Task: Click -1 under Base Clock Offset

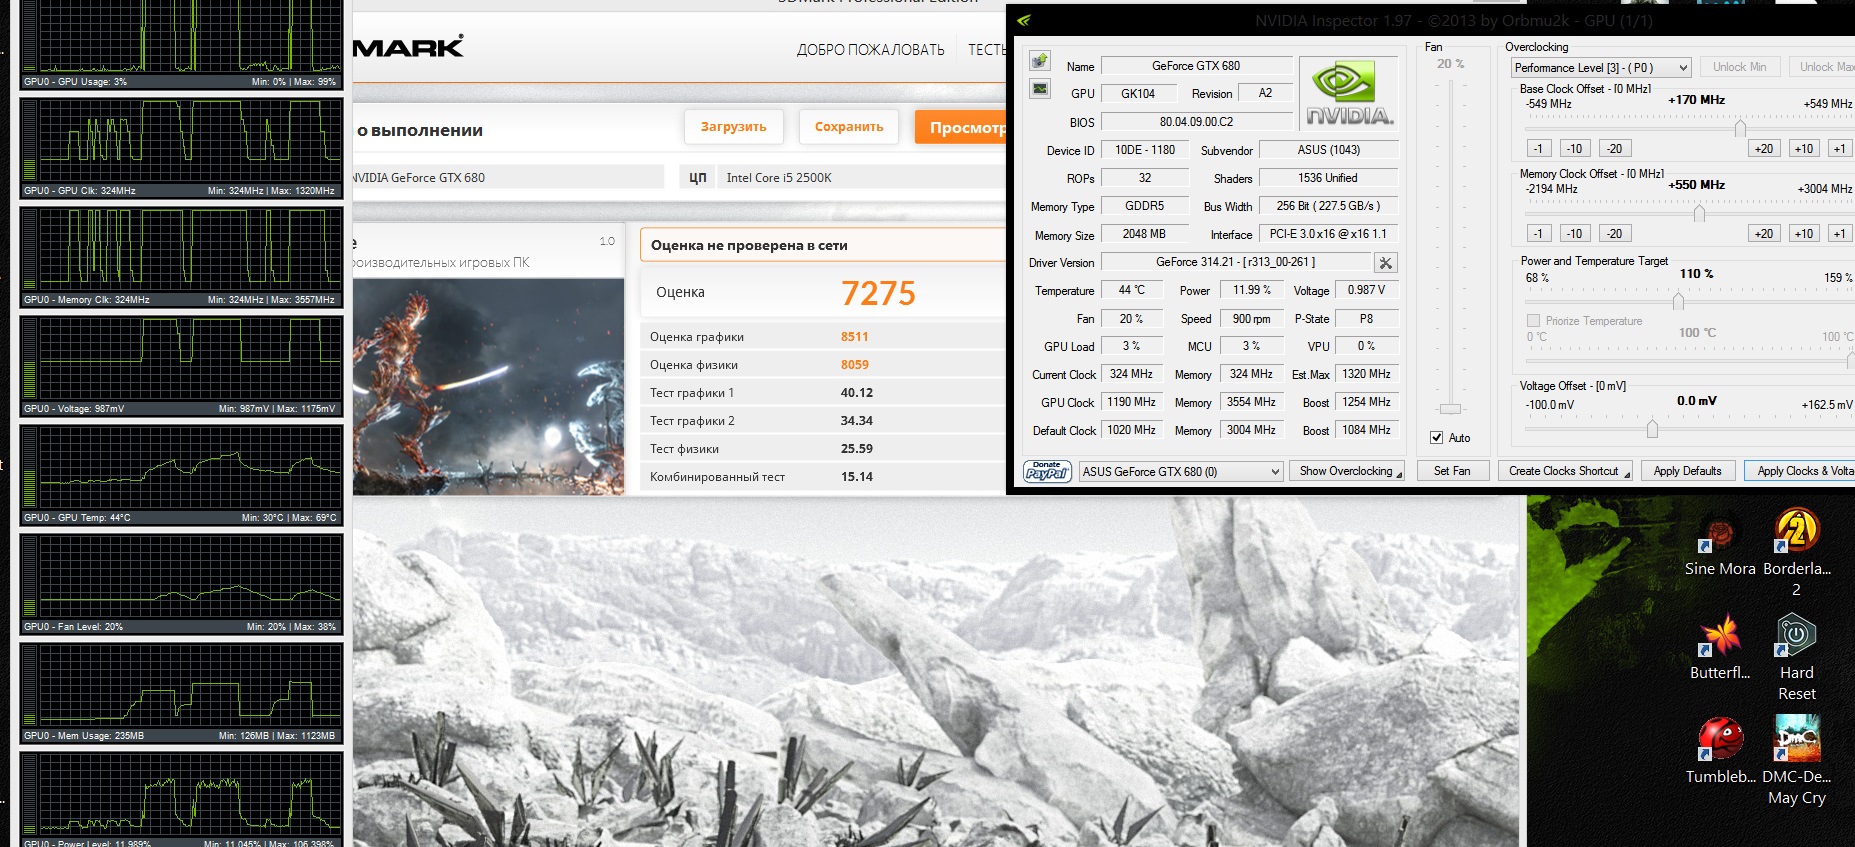Action: pos(1538,149)
